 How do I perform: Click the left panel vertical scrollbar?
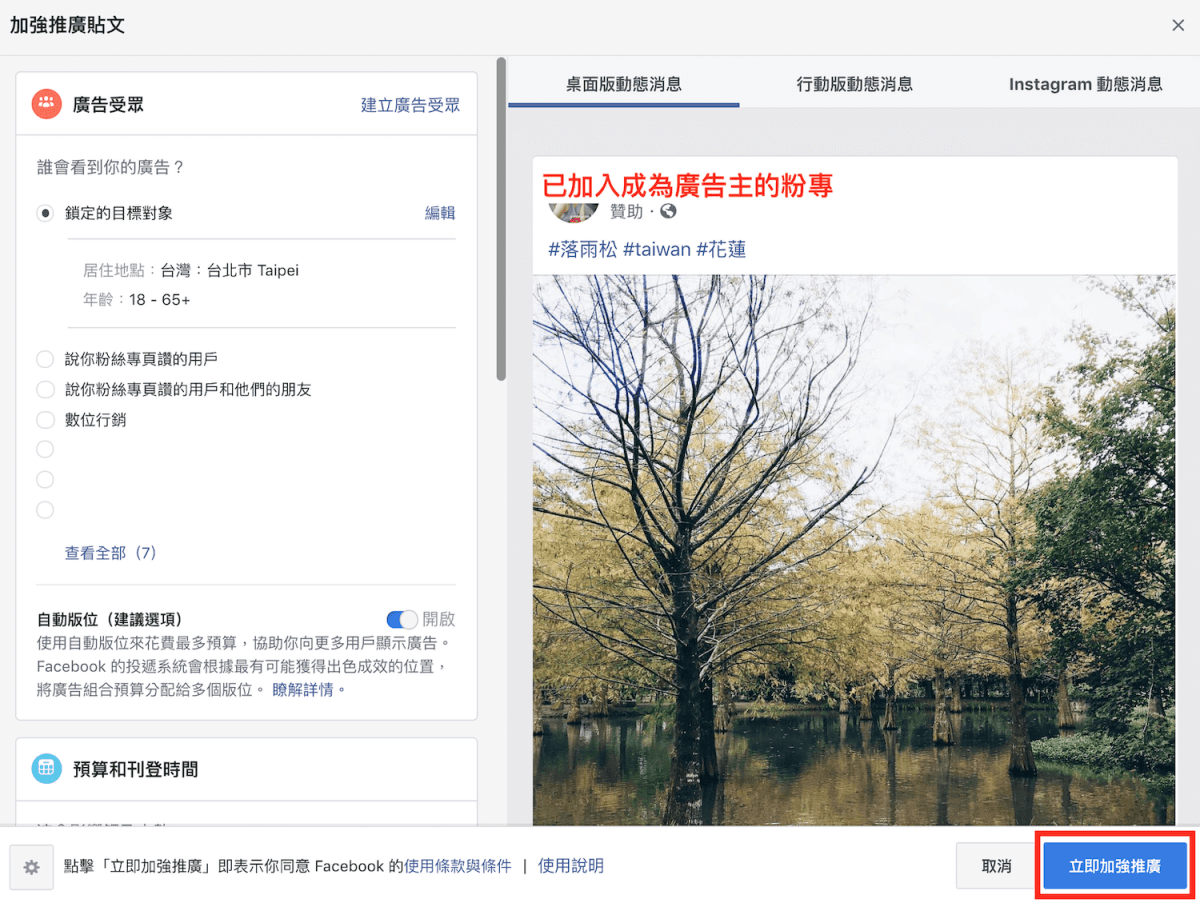[501, 220]
